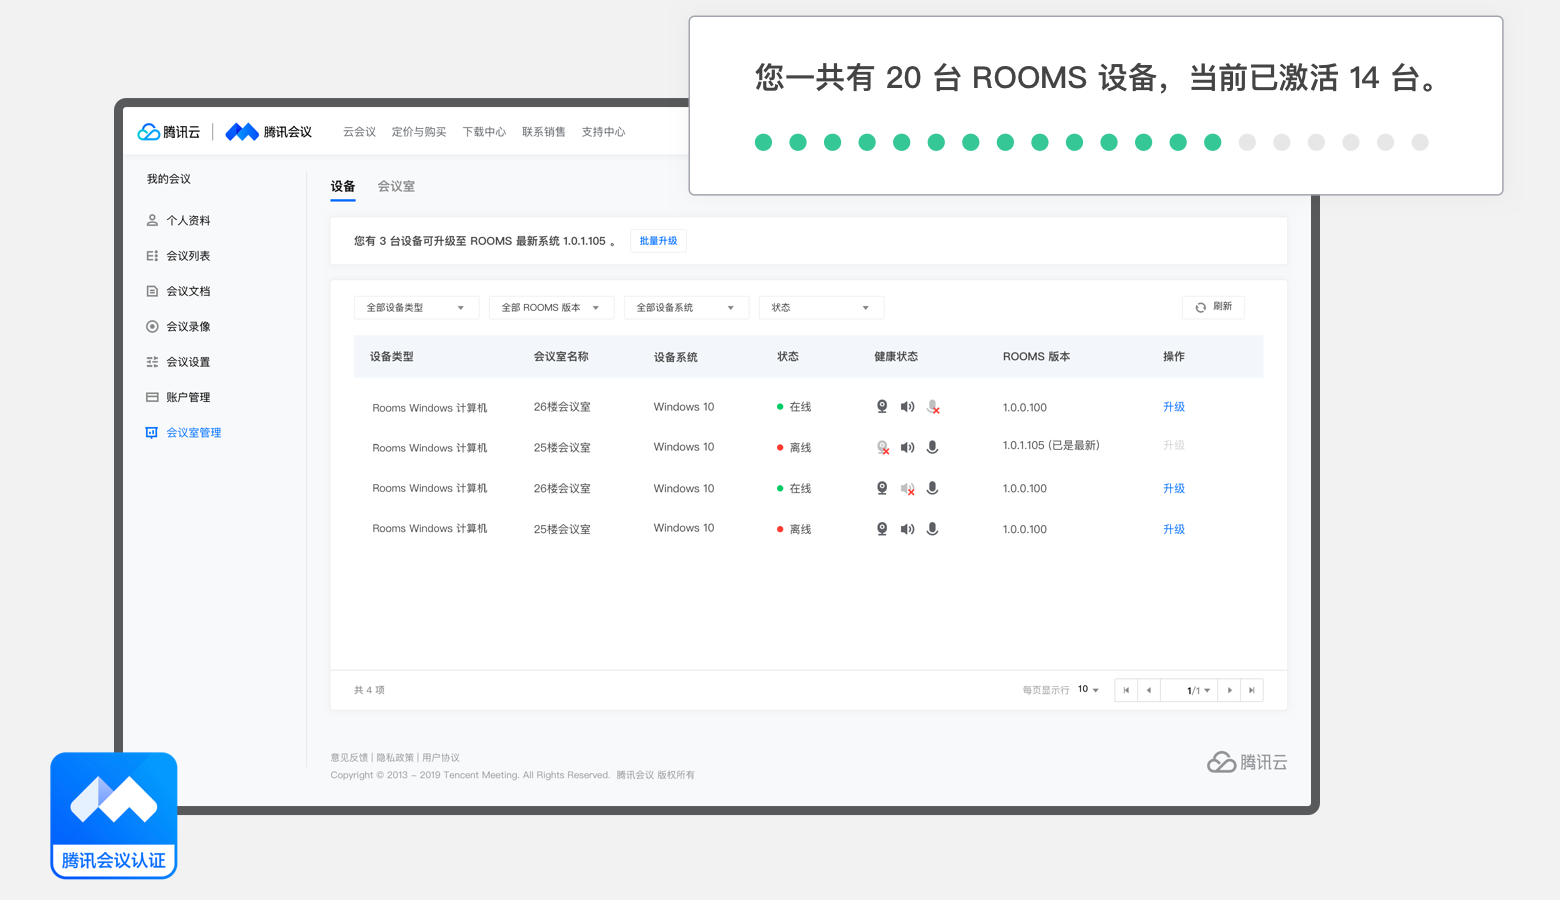Screen dimensions: 1560x900
Task: Switch to the 会议室 tab
Action: point(396,187)
